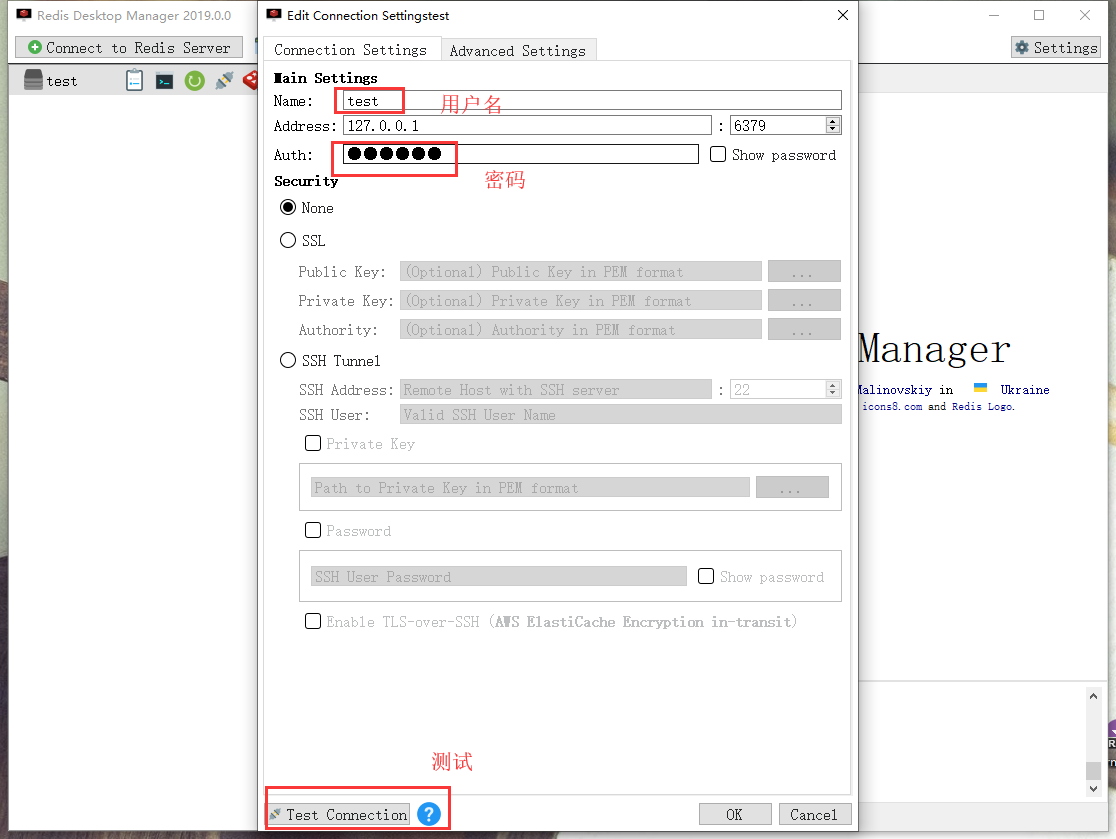Click the Authority PEM field
1116x839 pixels.
[x=581, y=329]
